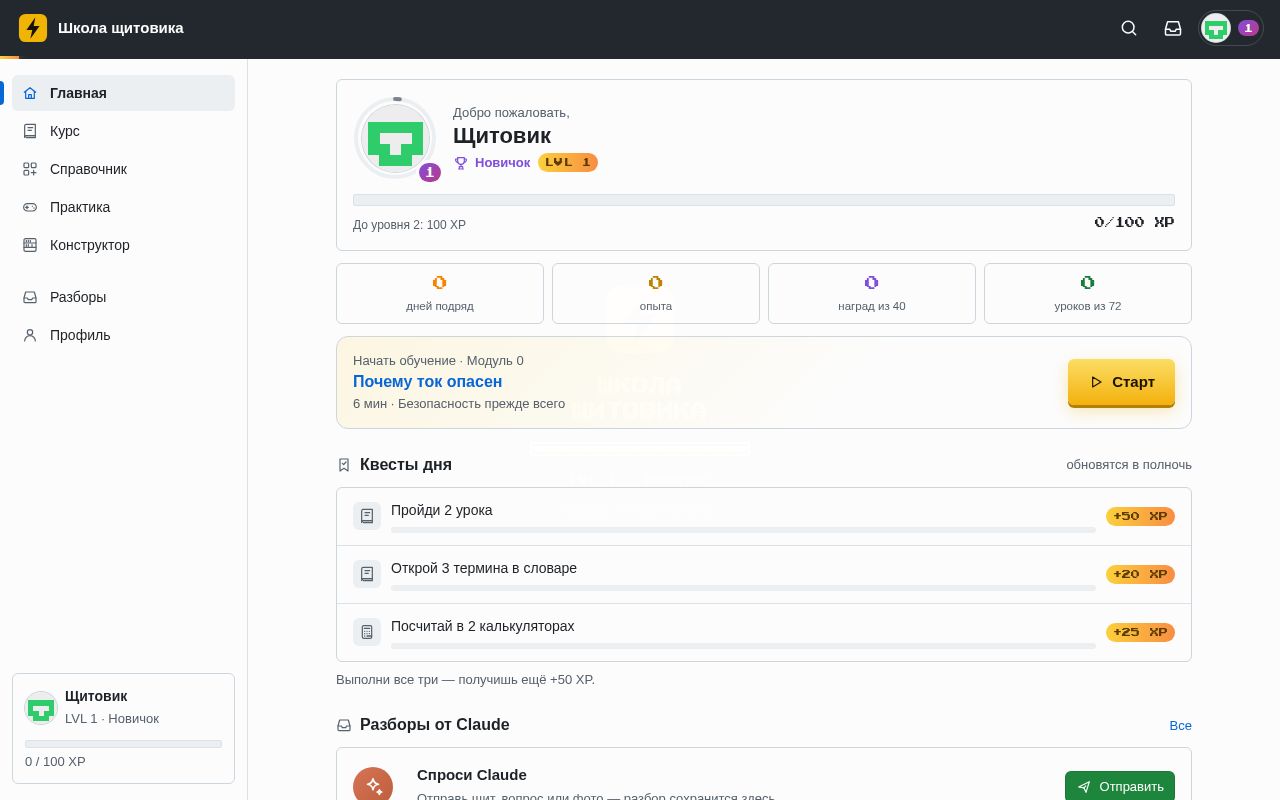This screenshot has height=800, width=1280.
Task: Click the Все link beside Разборы от Claude
Action: pyautogui.click(x=1180, y=725)
